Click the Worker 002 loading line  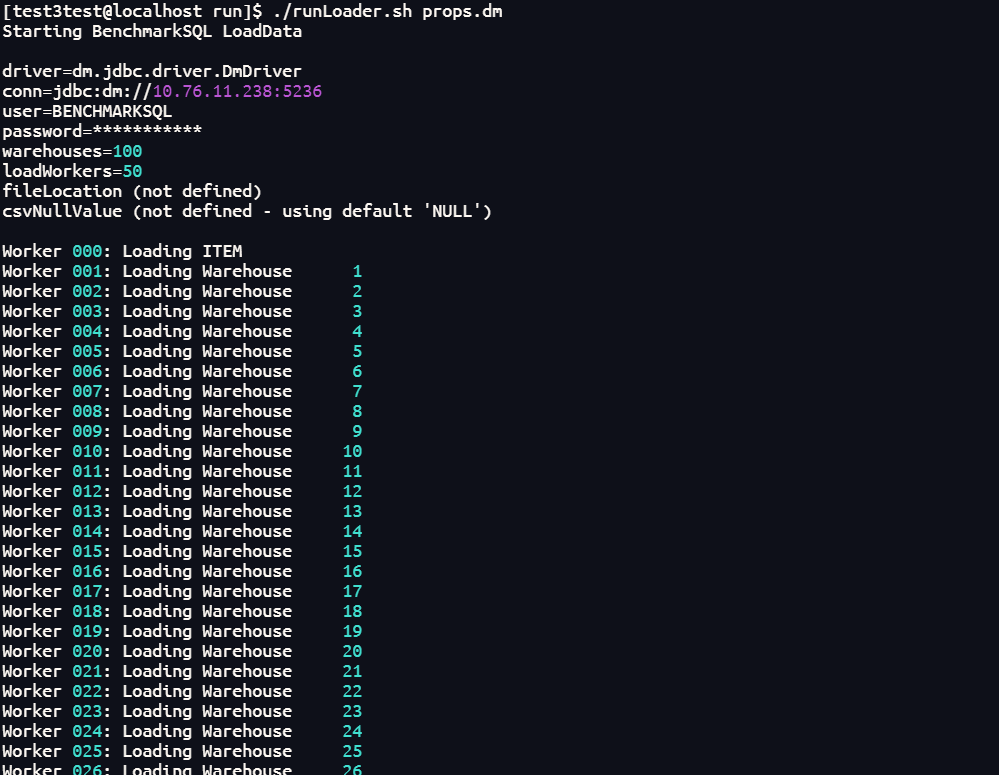(182, 291)
